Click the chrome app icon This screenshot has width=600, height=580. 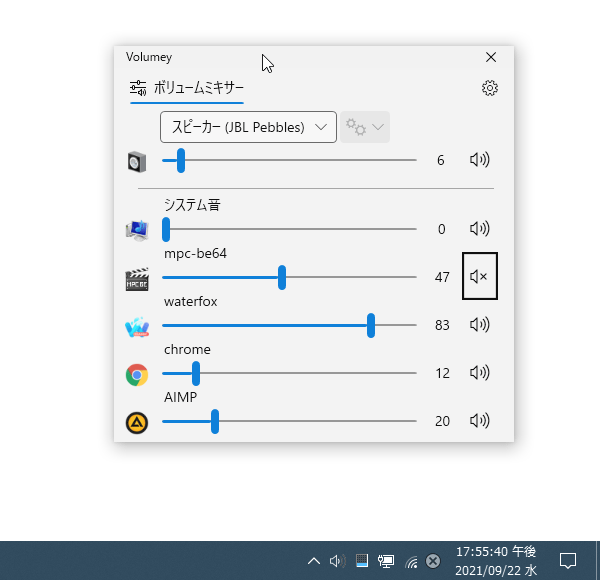click(137, 375)
